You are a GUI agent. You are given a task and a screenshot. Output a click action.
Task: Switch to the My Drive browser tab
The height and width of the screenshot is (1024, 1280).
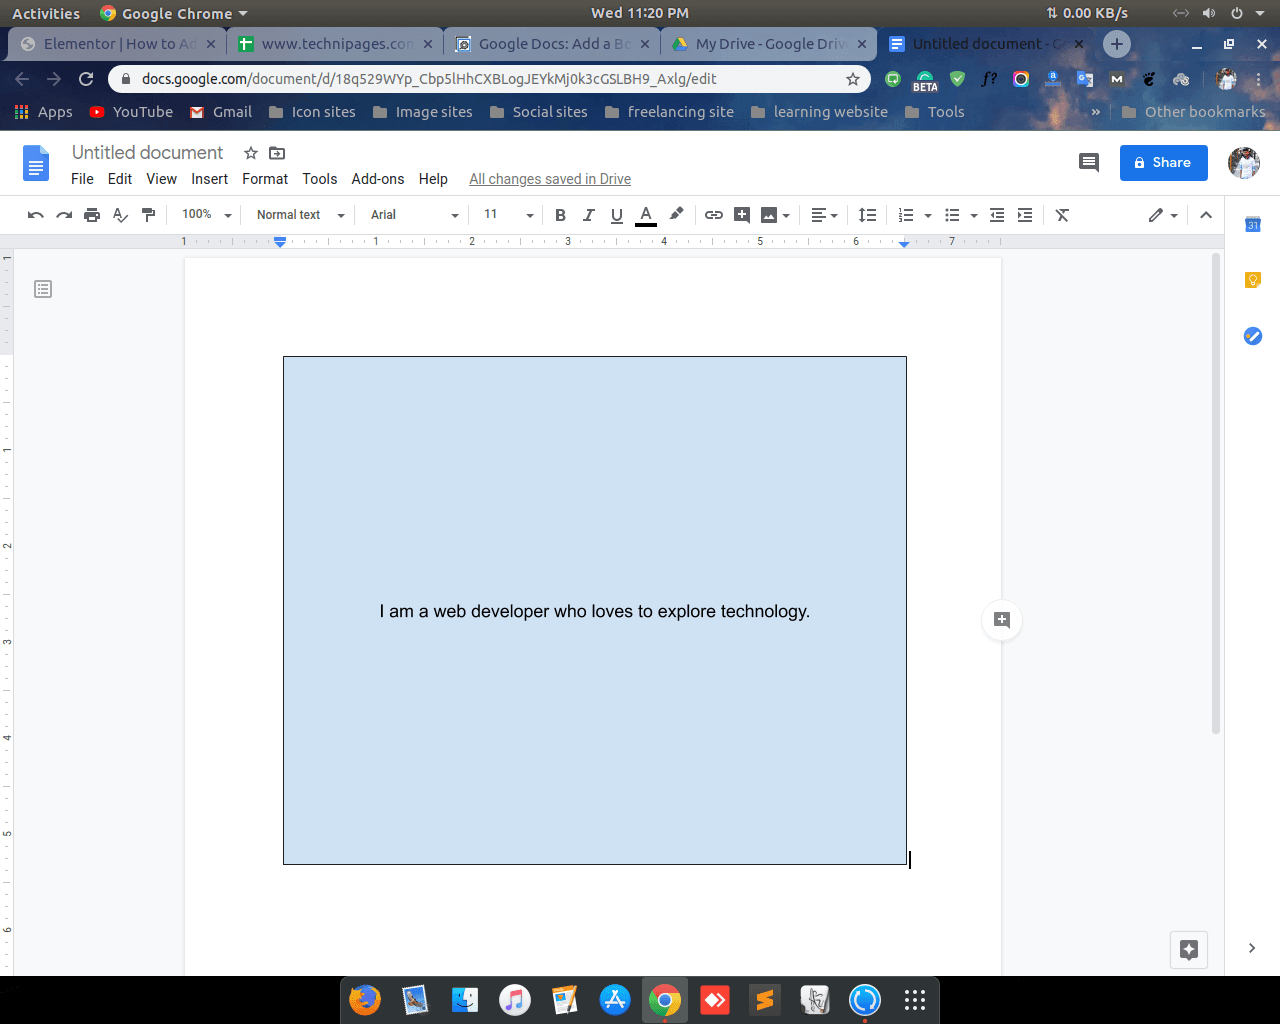click(x=766, y=43)
